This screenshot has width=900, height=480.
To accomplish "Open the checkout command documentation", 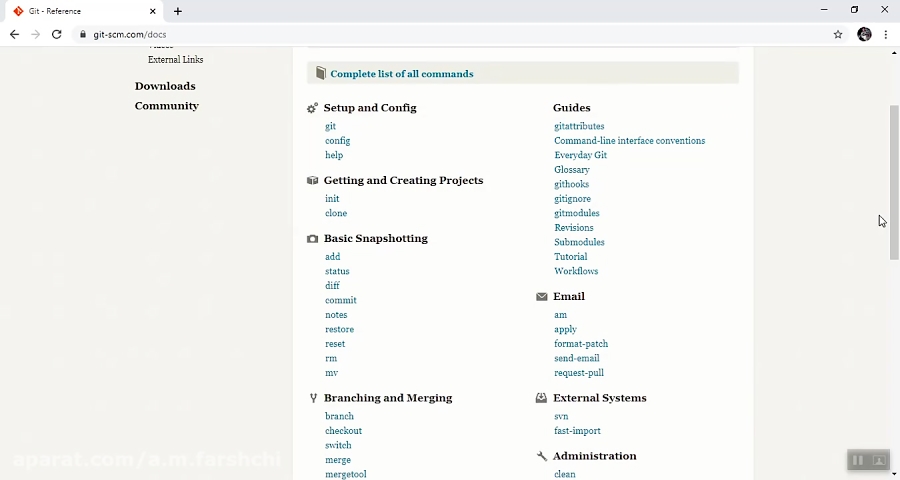I will [x=343, y=431].
